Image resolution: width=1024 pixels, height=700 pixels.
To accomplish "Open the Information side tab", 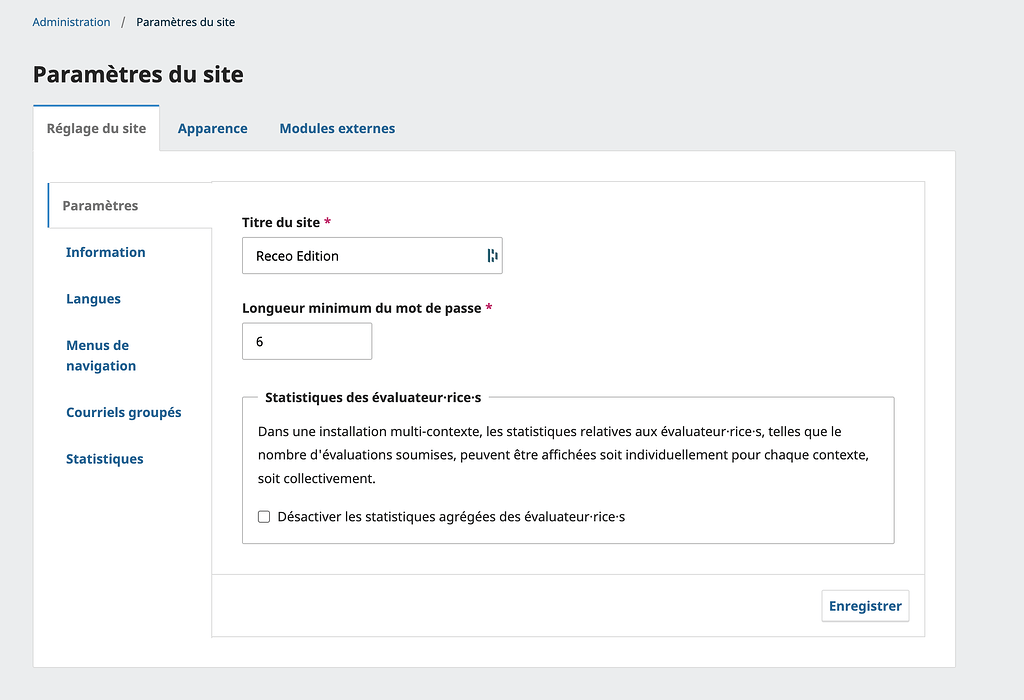I will pos(105,252).
